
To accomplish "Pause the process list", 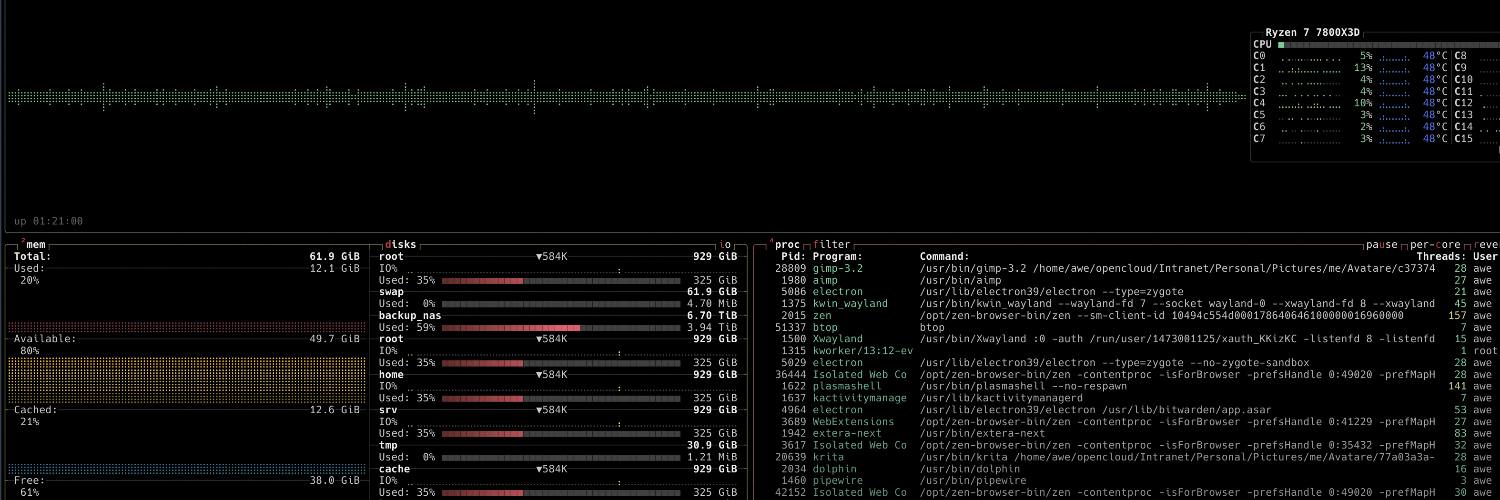I will coord(1382,244).
